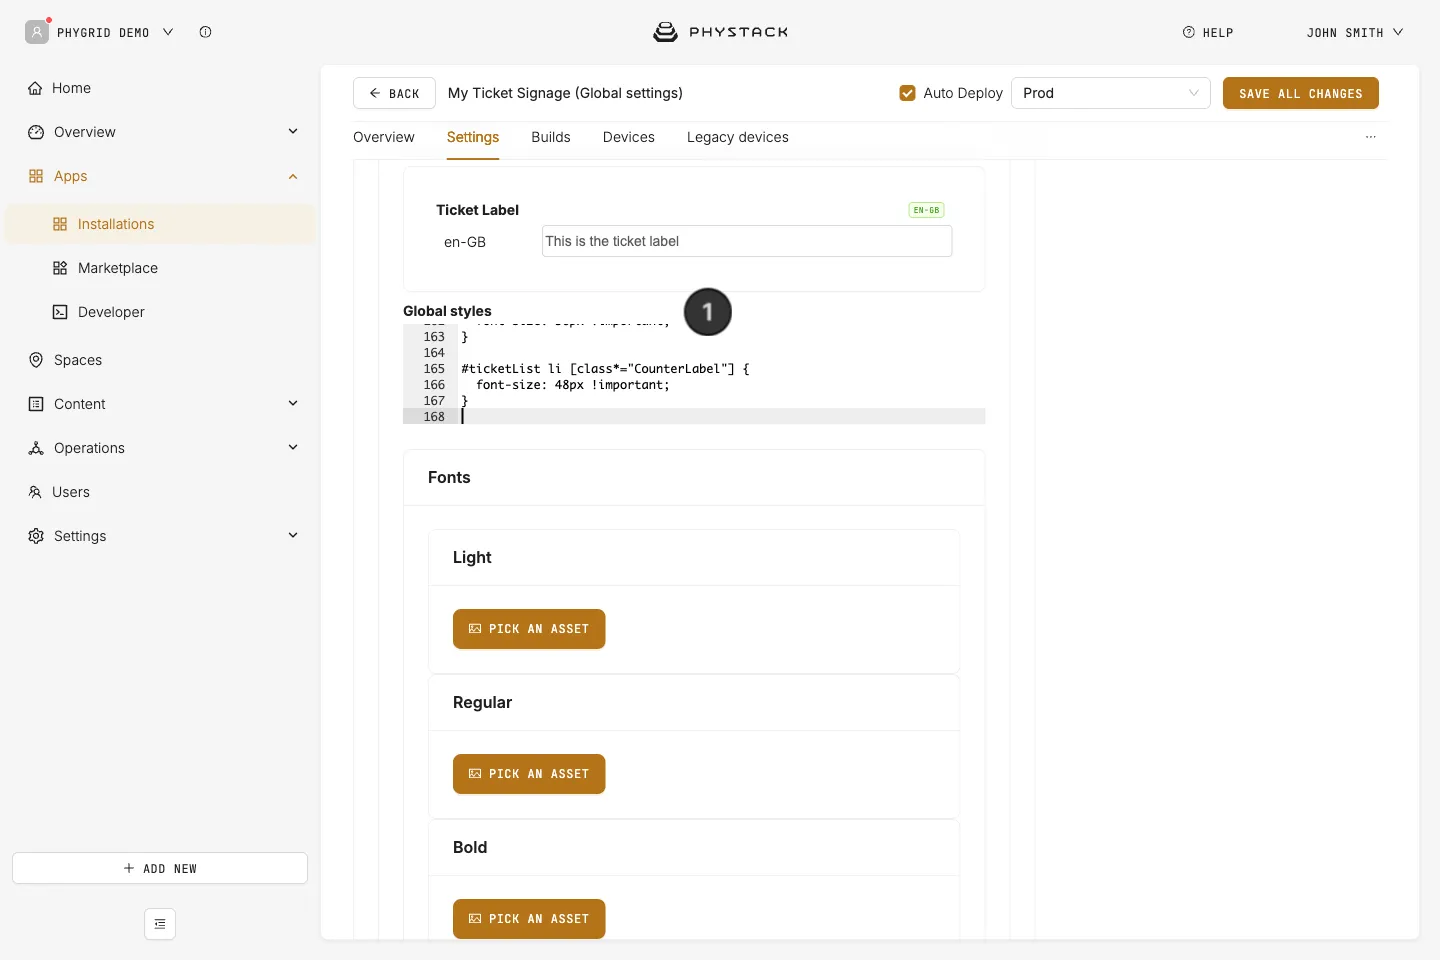The width and height of the screenshot is (1440, 960).
Task: Expand the Settings sidebar section chevron
Action: pyautogui.click(x=293, y=535)
